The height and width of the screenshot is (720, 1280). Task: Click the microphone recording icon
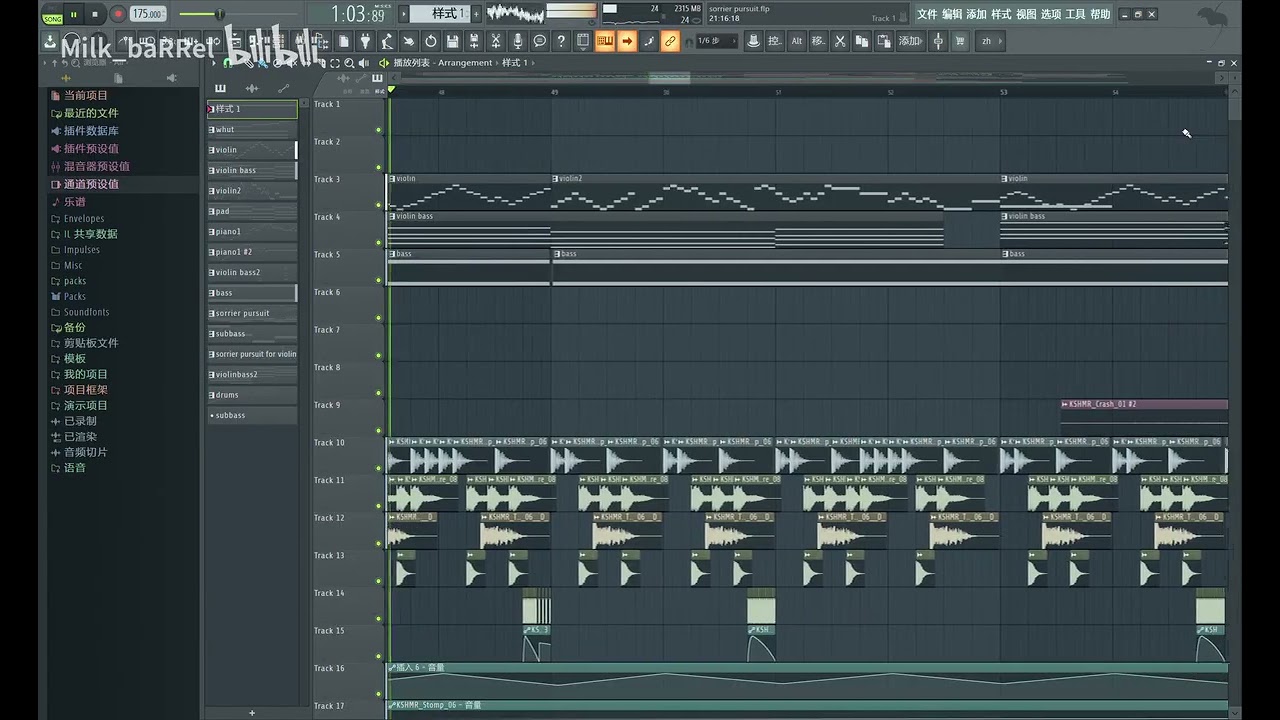(x=518, y=41)
